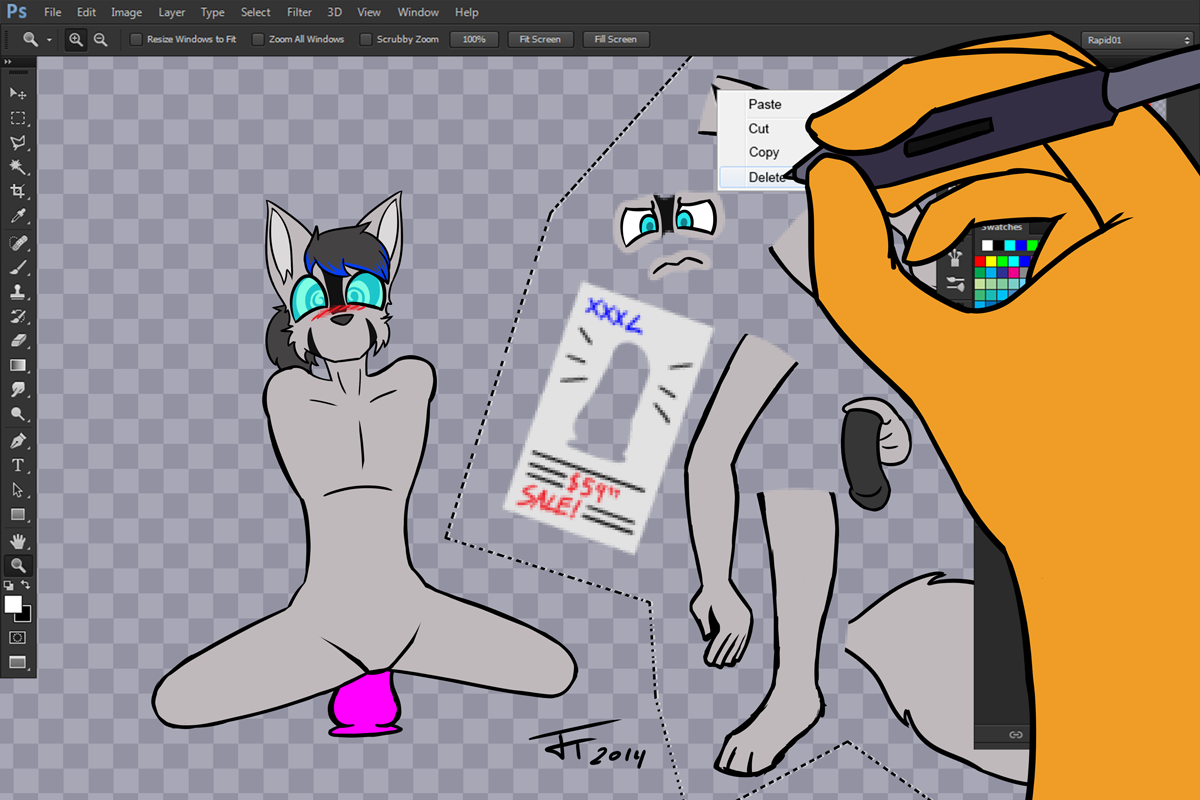
Task: Select the Rectangle shape tool
Action: [x=18, y=514]
